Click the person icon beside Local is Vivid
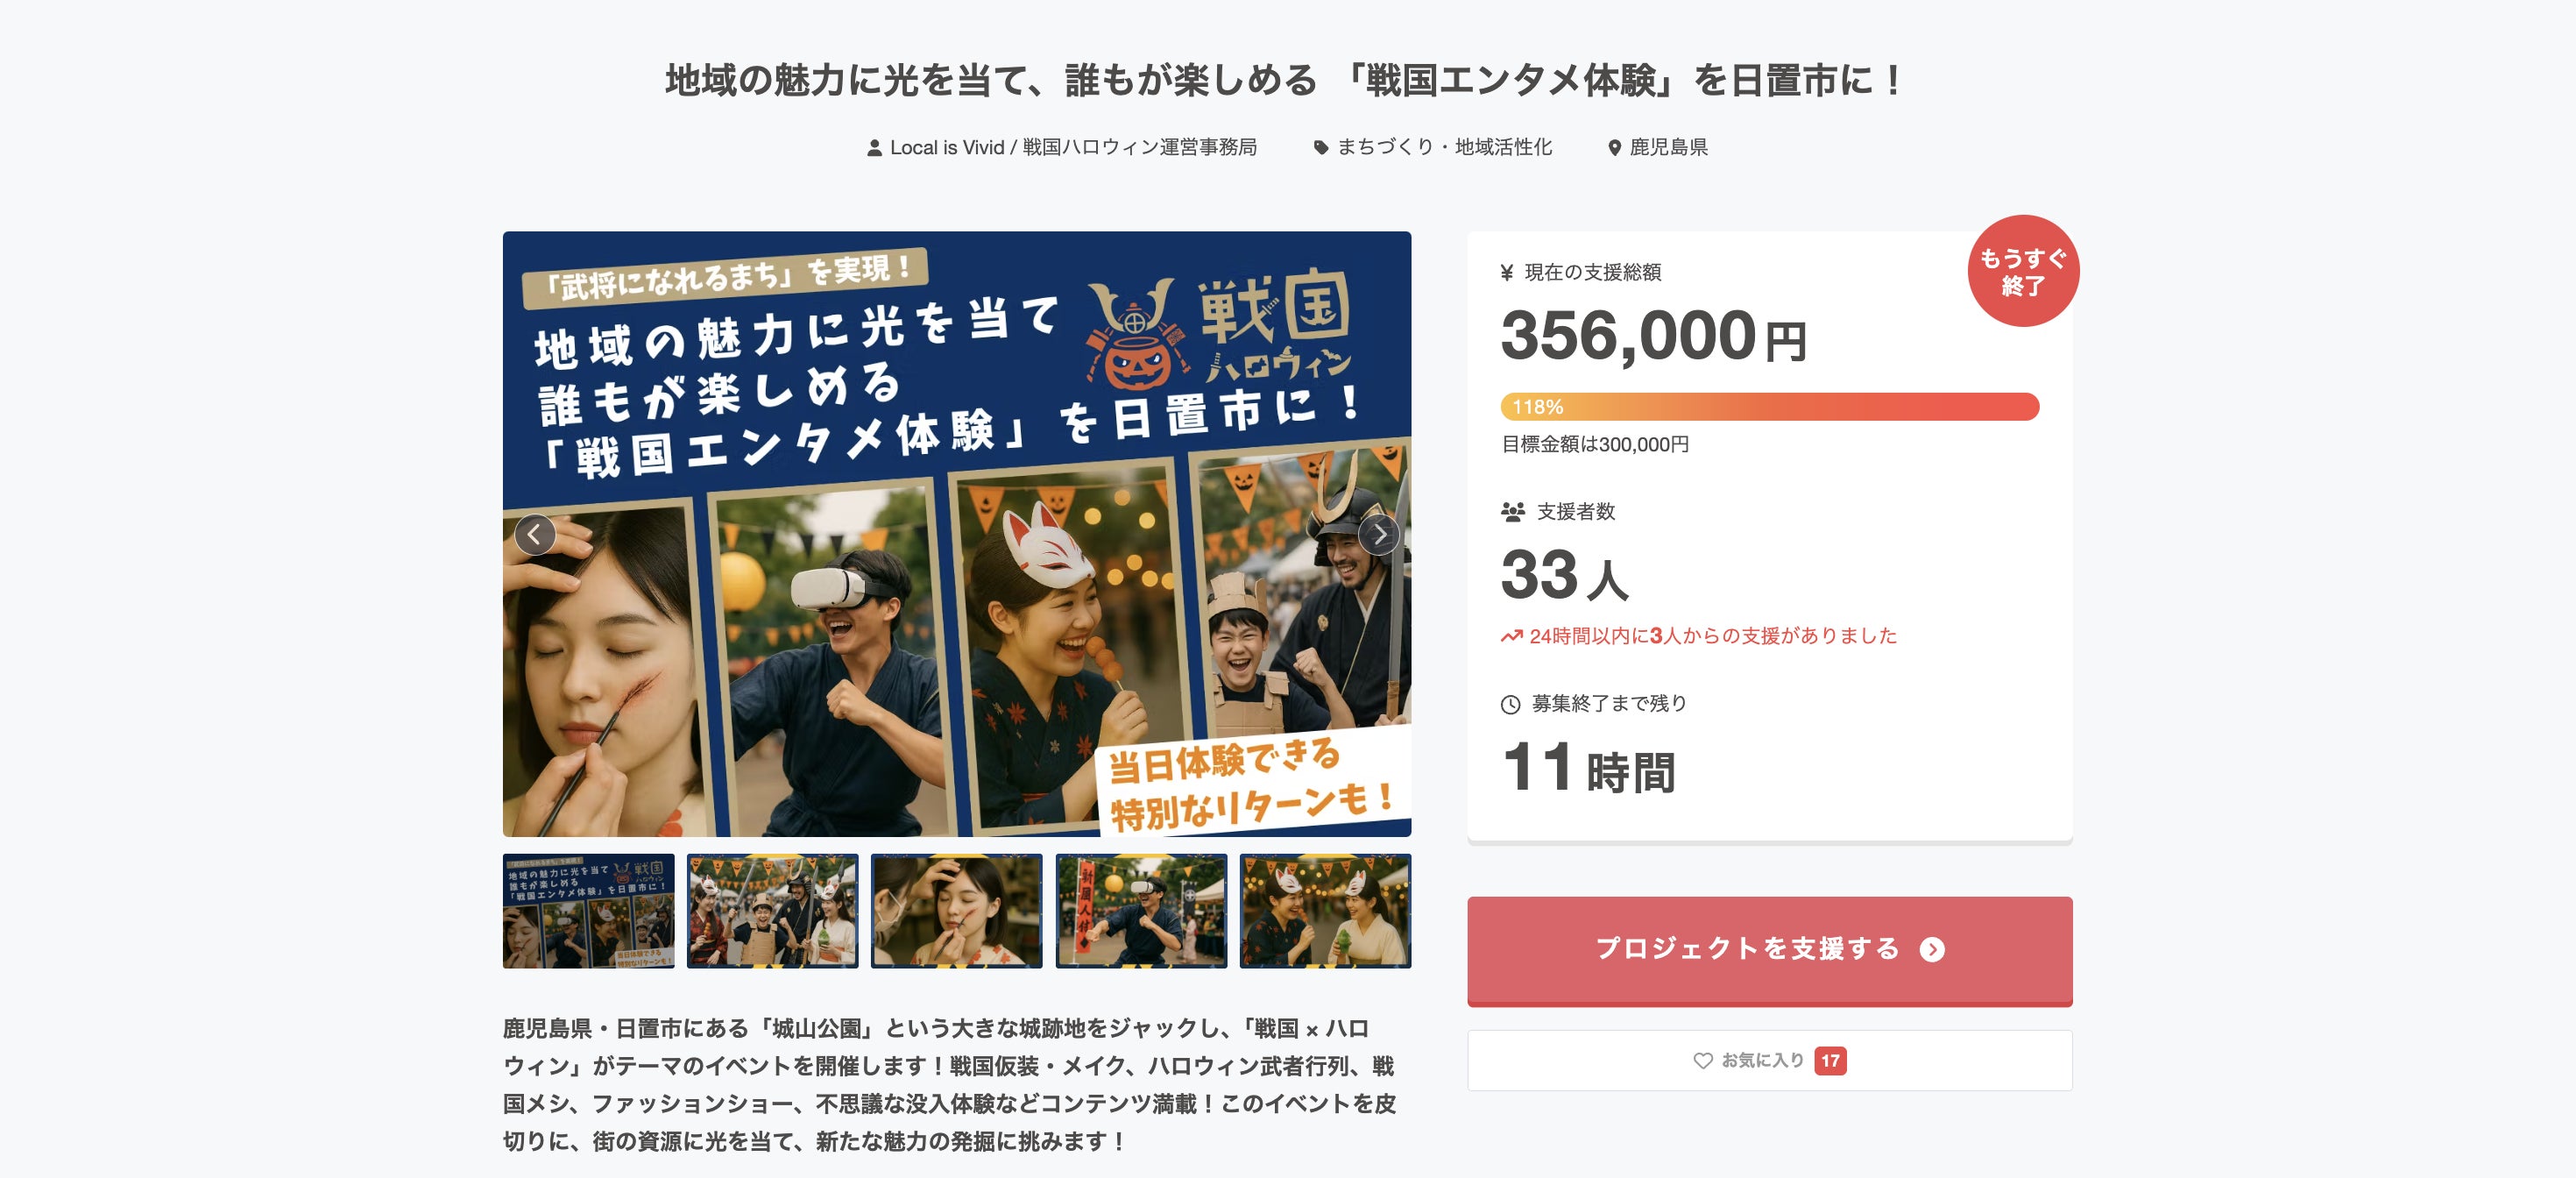 click(874, 148)
